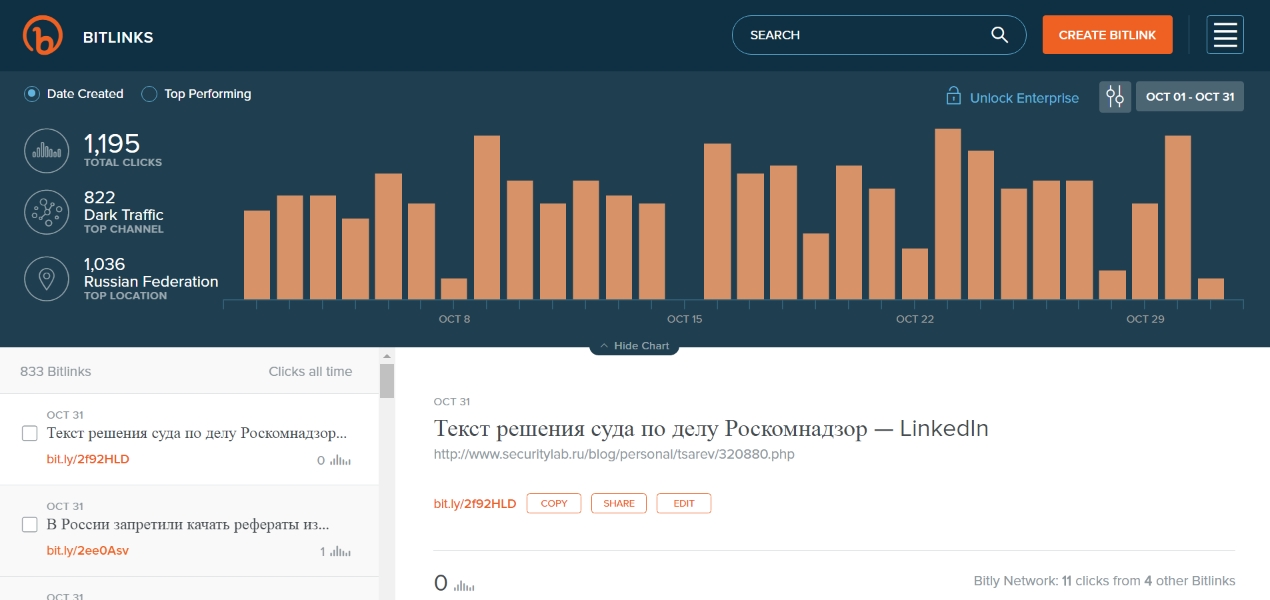Open the securitylab.ru long URL link
This screenshot has height=600, width=1270.
[614, 454]
